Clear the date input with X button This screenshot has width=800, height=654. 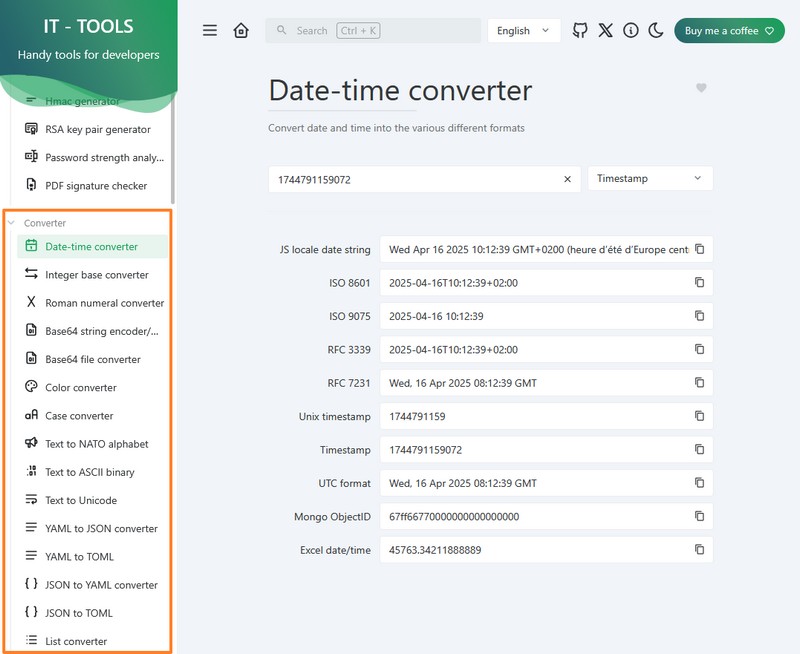click(567, 179)
